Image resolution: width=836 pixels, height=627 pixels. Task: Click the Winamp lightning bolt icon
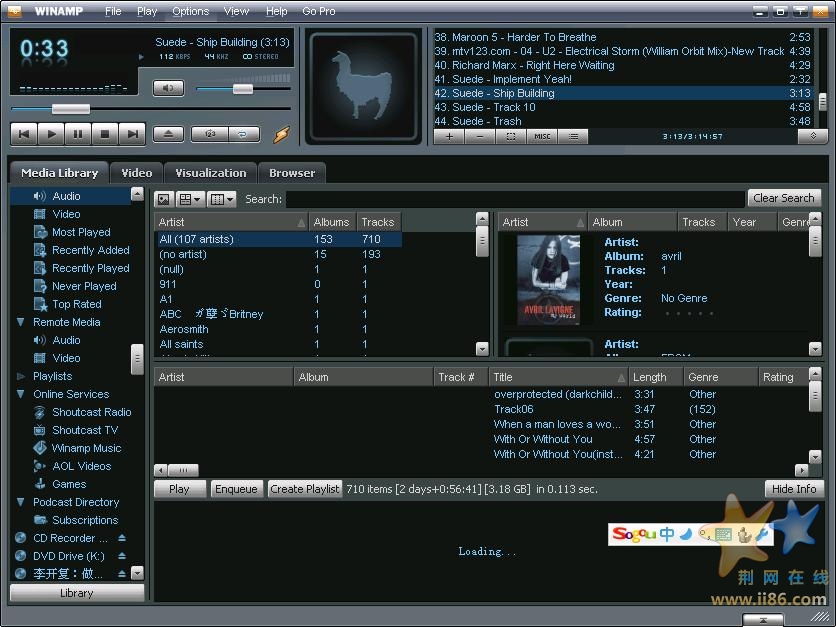click(x=282, y=134)
